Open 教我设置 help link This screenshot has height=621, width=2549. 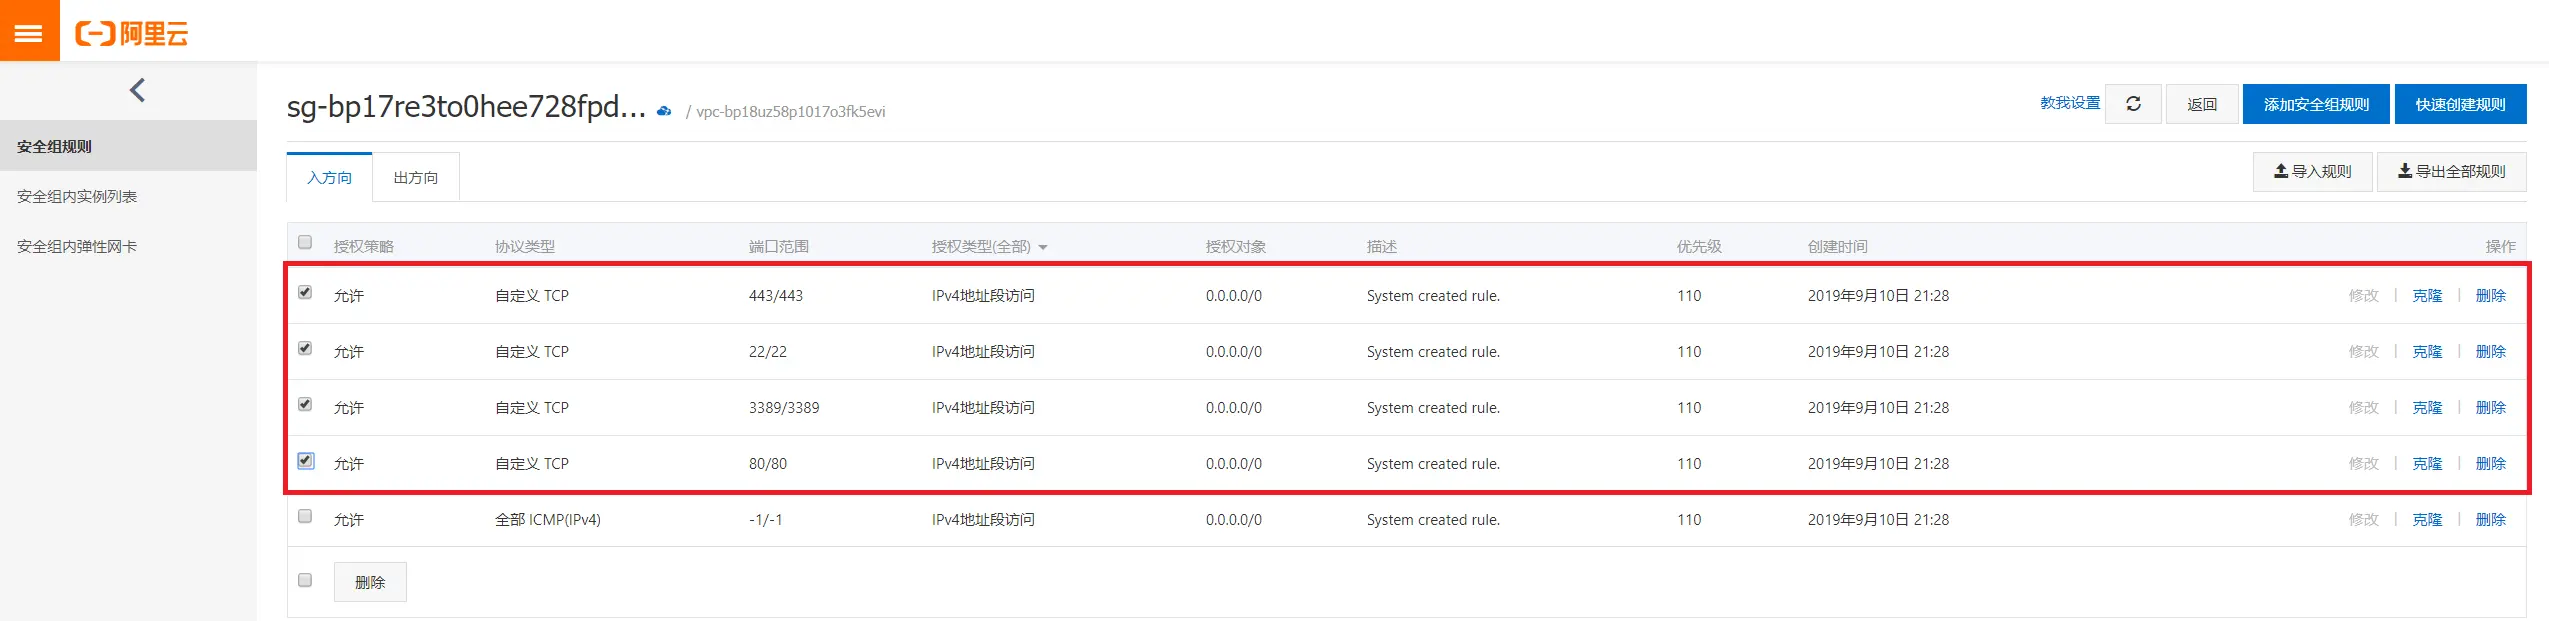2070,103
